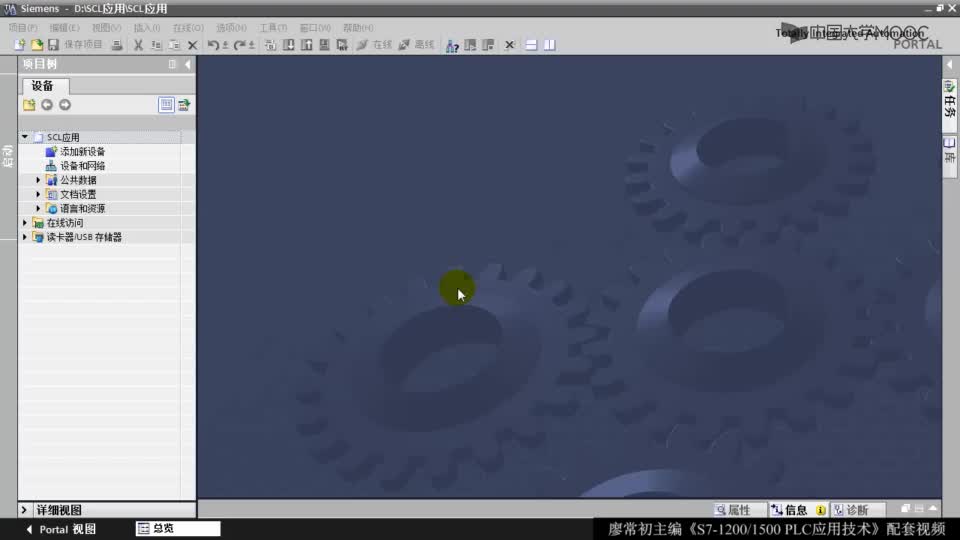The width and height of the screenshot is (960, 540).
Task: Click the accessible devices icon with question mark
Action: (x=452, y=45)
